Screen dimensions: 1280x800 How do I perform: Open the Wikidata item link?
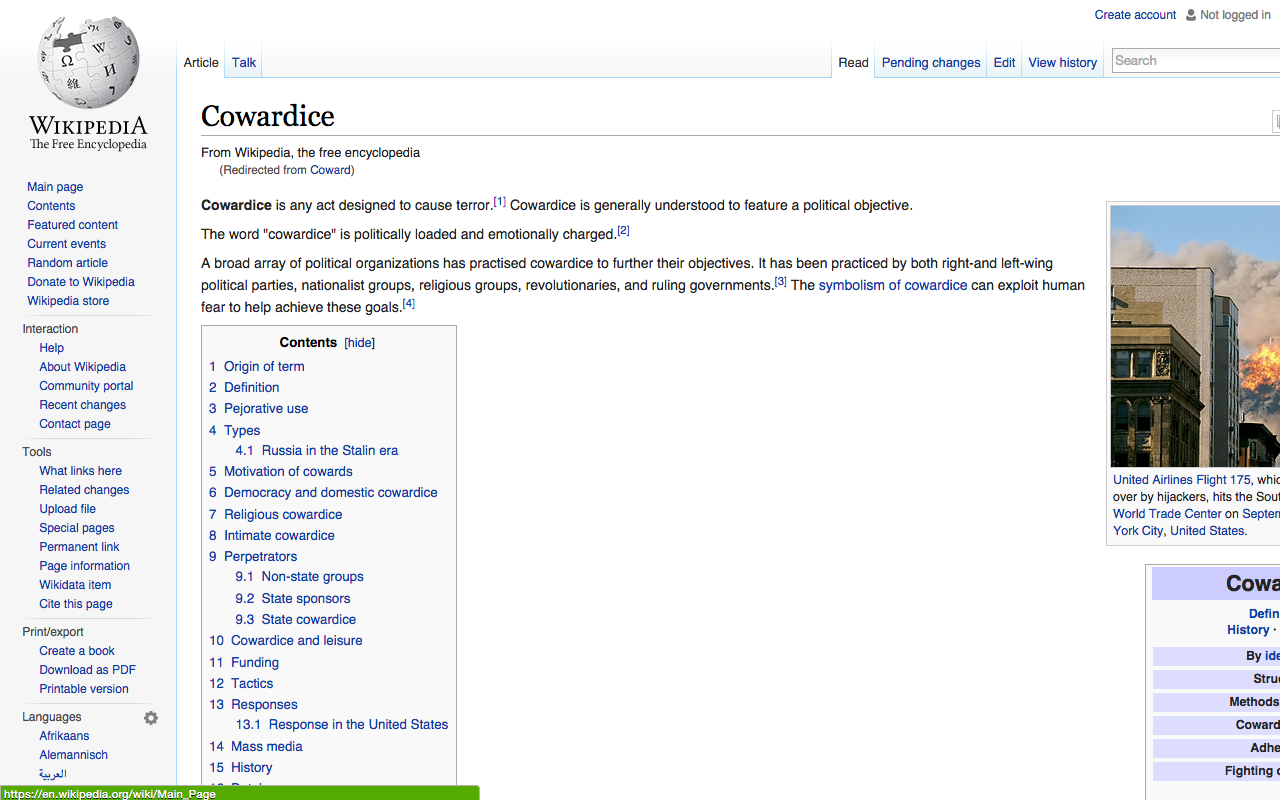[75, 585]
